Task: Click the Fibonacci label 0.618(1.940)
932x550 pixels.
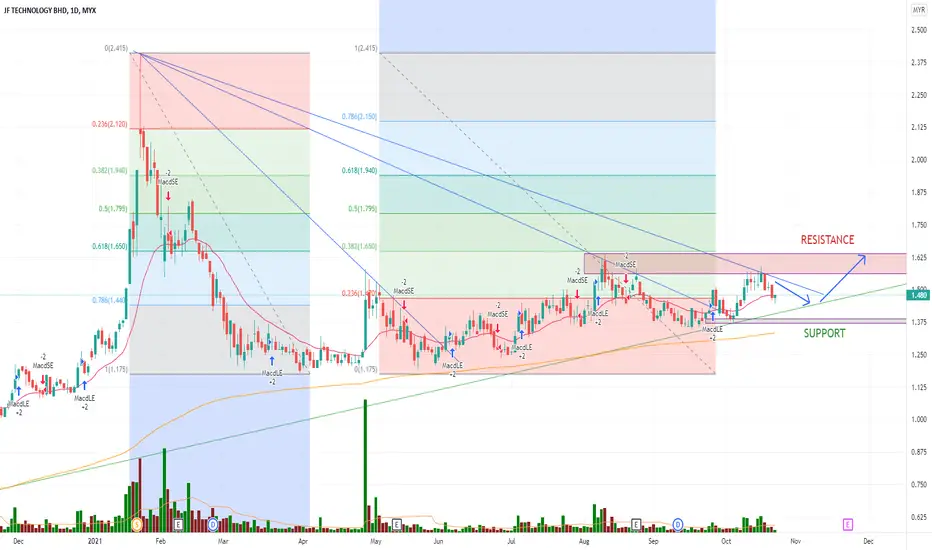Action: (x=359, y=171)
